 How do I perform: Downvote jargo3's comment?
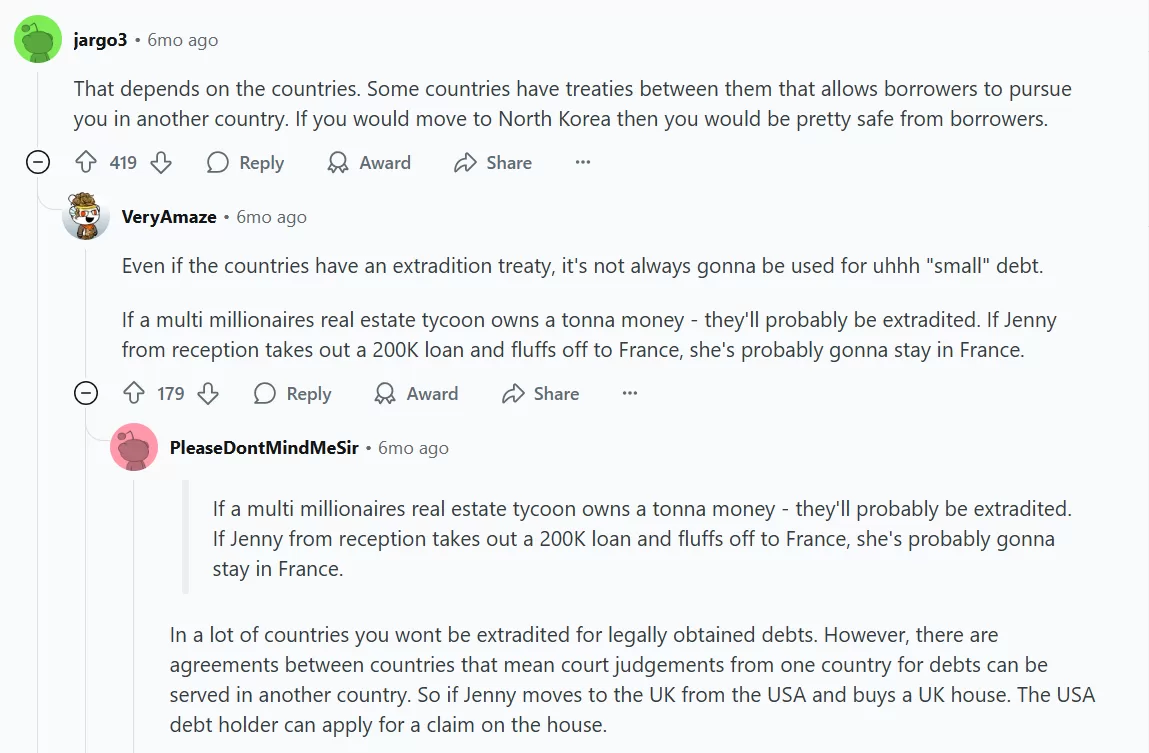pyautogui.click(x=160, y=163)
